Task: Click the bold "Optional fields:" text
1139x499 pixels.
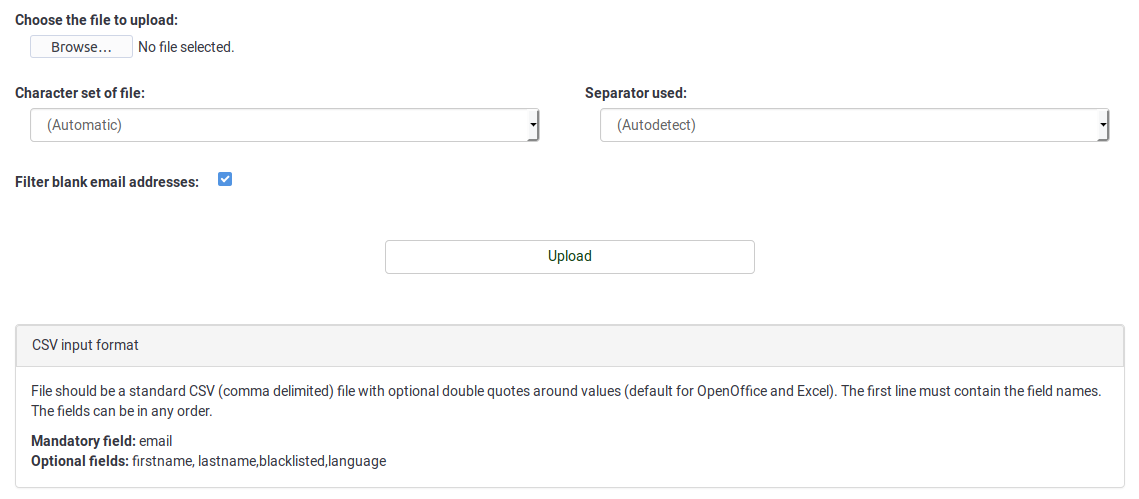Action: coord(80,461)
